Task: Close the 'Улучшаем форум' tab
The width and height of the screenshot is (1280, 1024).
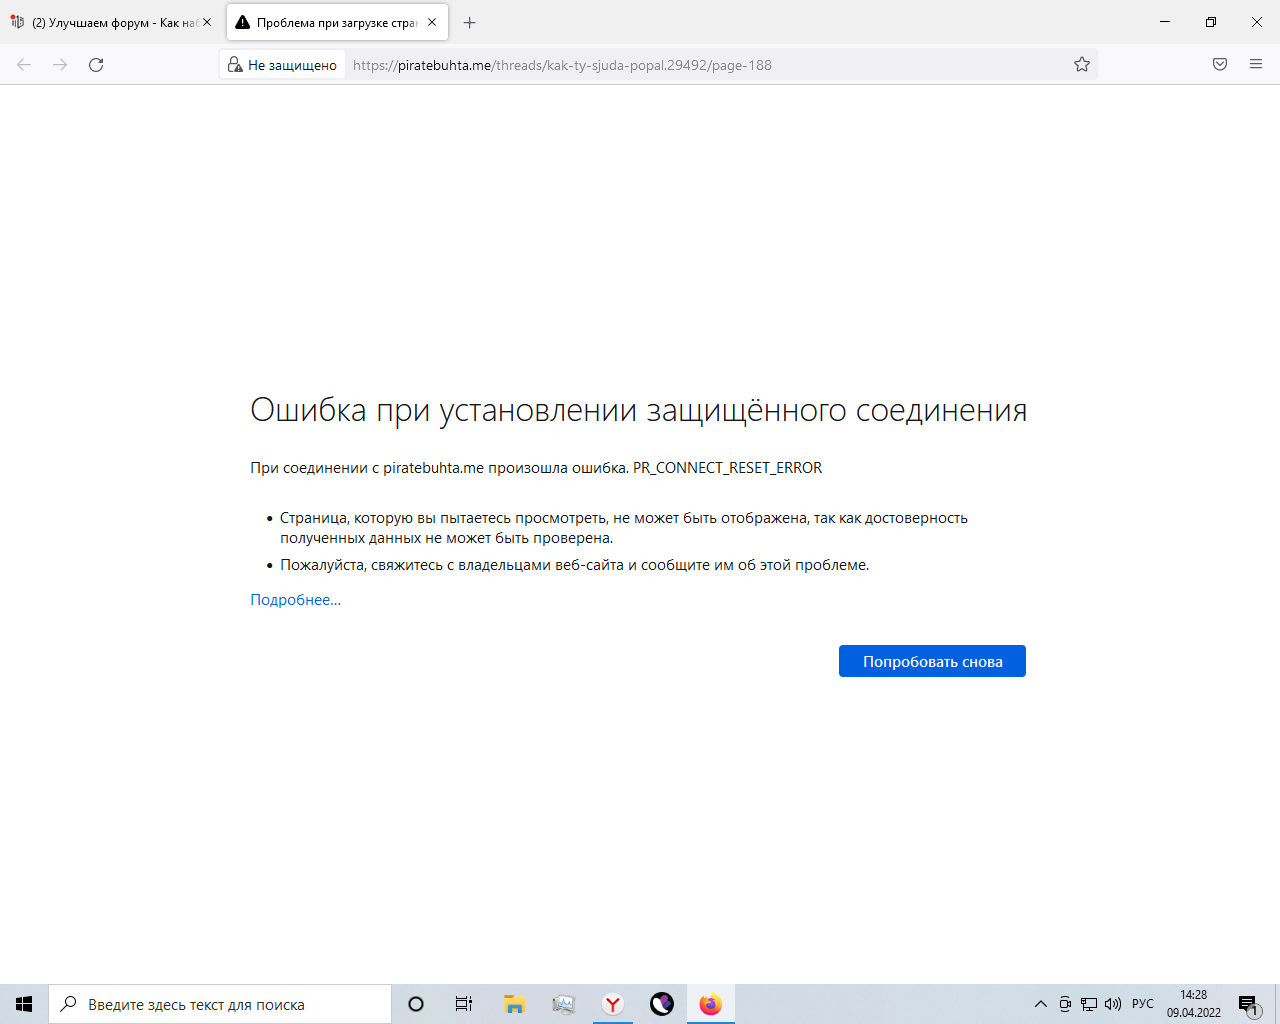Action: pyautogui.click(x=207, y=22)
